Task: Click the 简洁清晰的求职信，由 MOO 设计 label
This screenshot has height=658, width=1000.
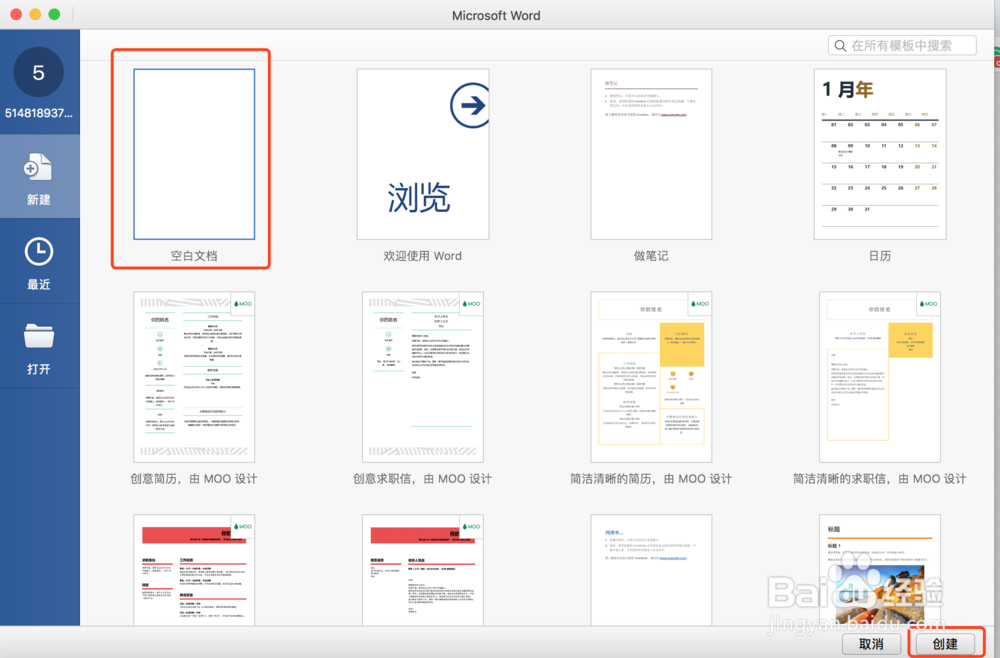Action: pyautogui.click(x=879, y=479)
